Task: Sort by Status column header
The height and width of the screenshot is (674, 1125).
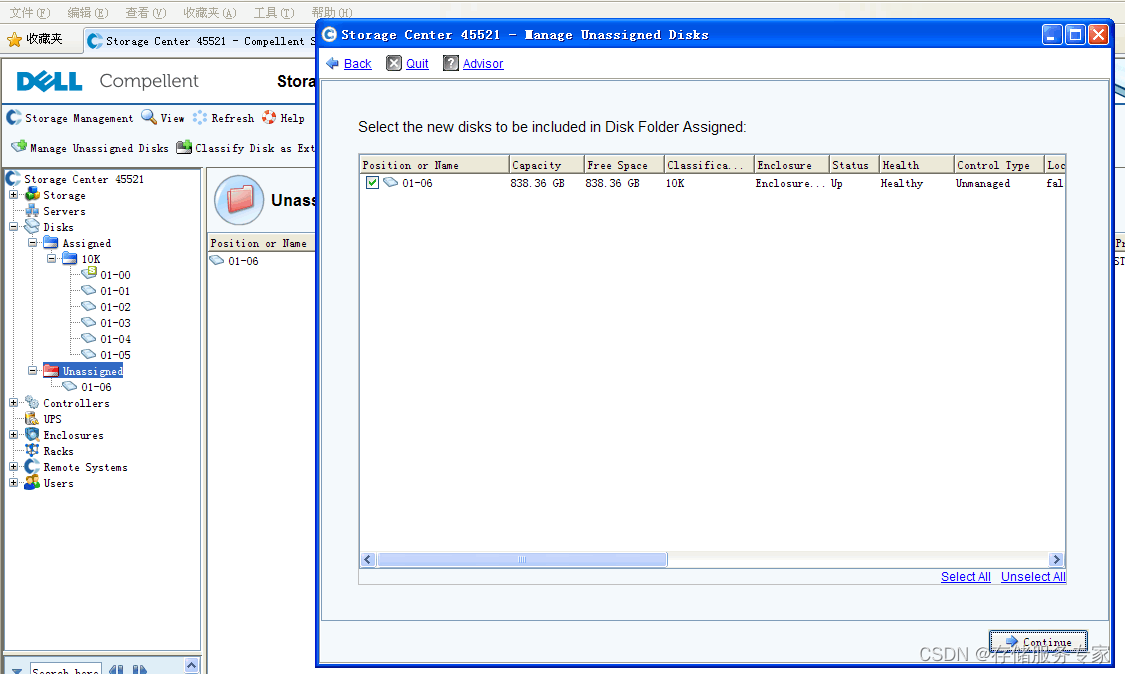Action: coord(855,165)
